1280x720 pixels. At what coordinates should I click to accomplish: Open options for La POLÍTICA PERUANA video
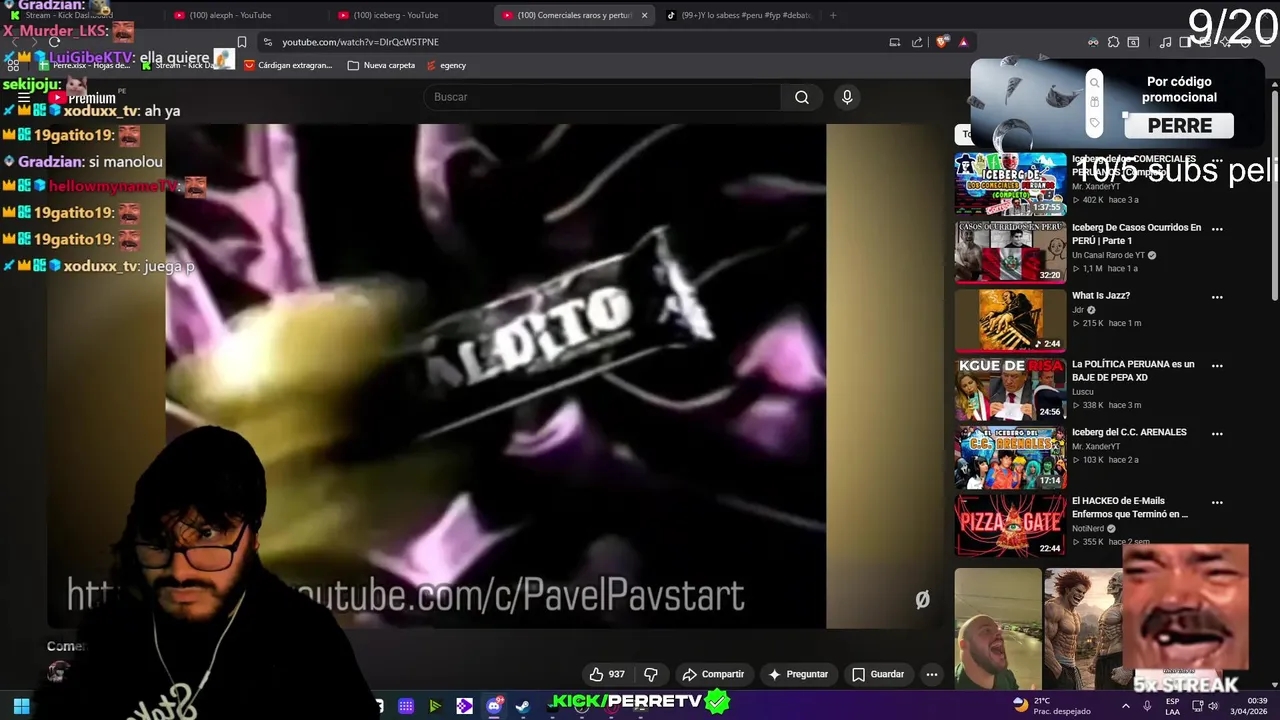point(1217,365)
